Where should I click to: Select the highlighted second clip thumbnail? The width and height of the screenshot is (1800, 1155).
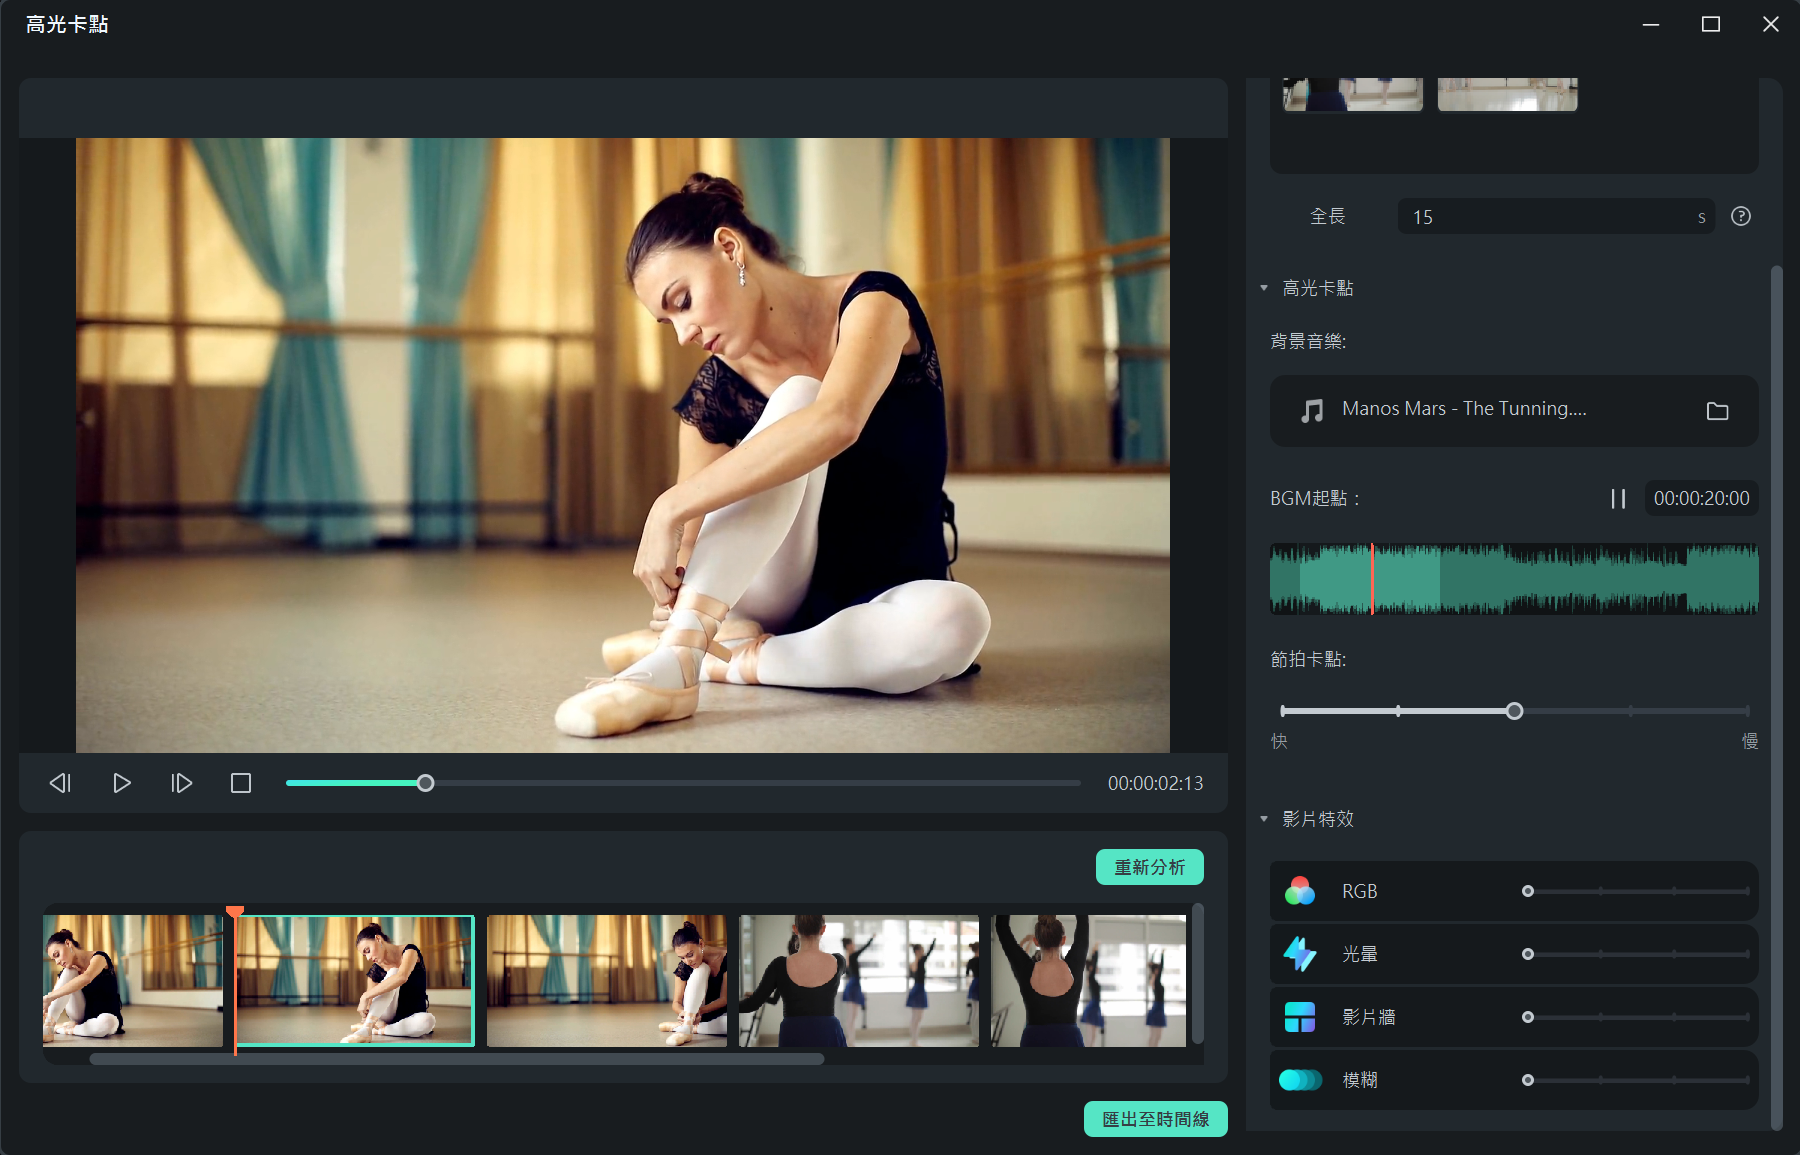pos(355,981)
